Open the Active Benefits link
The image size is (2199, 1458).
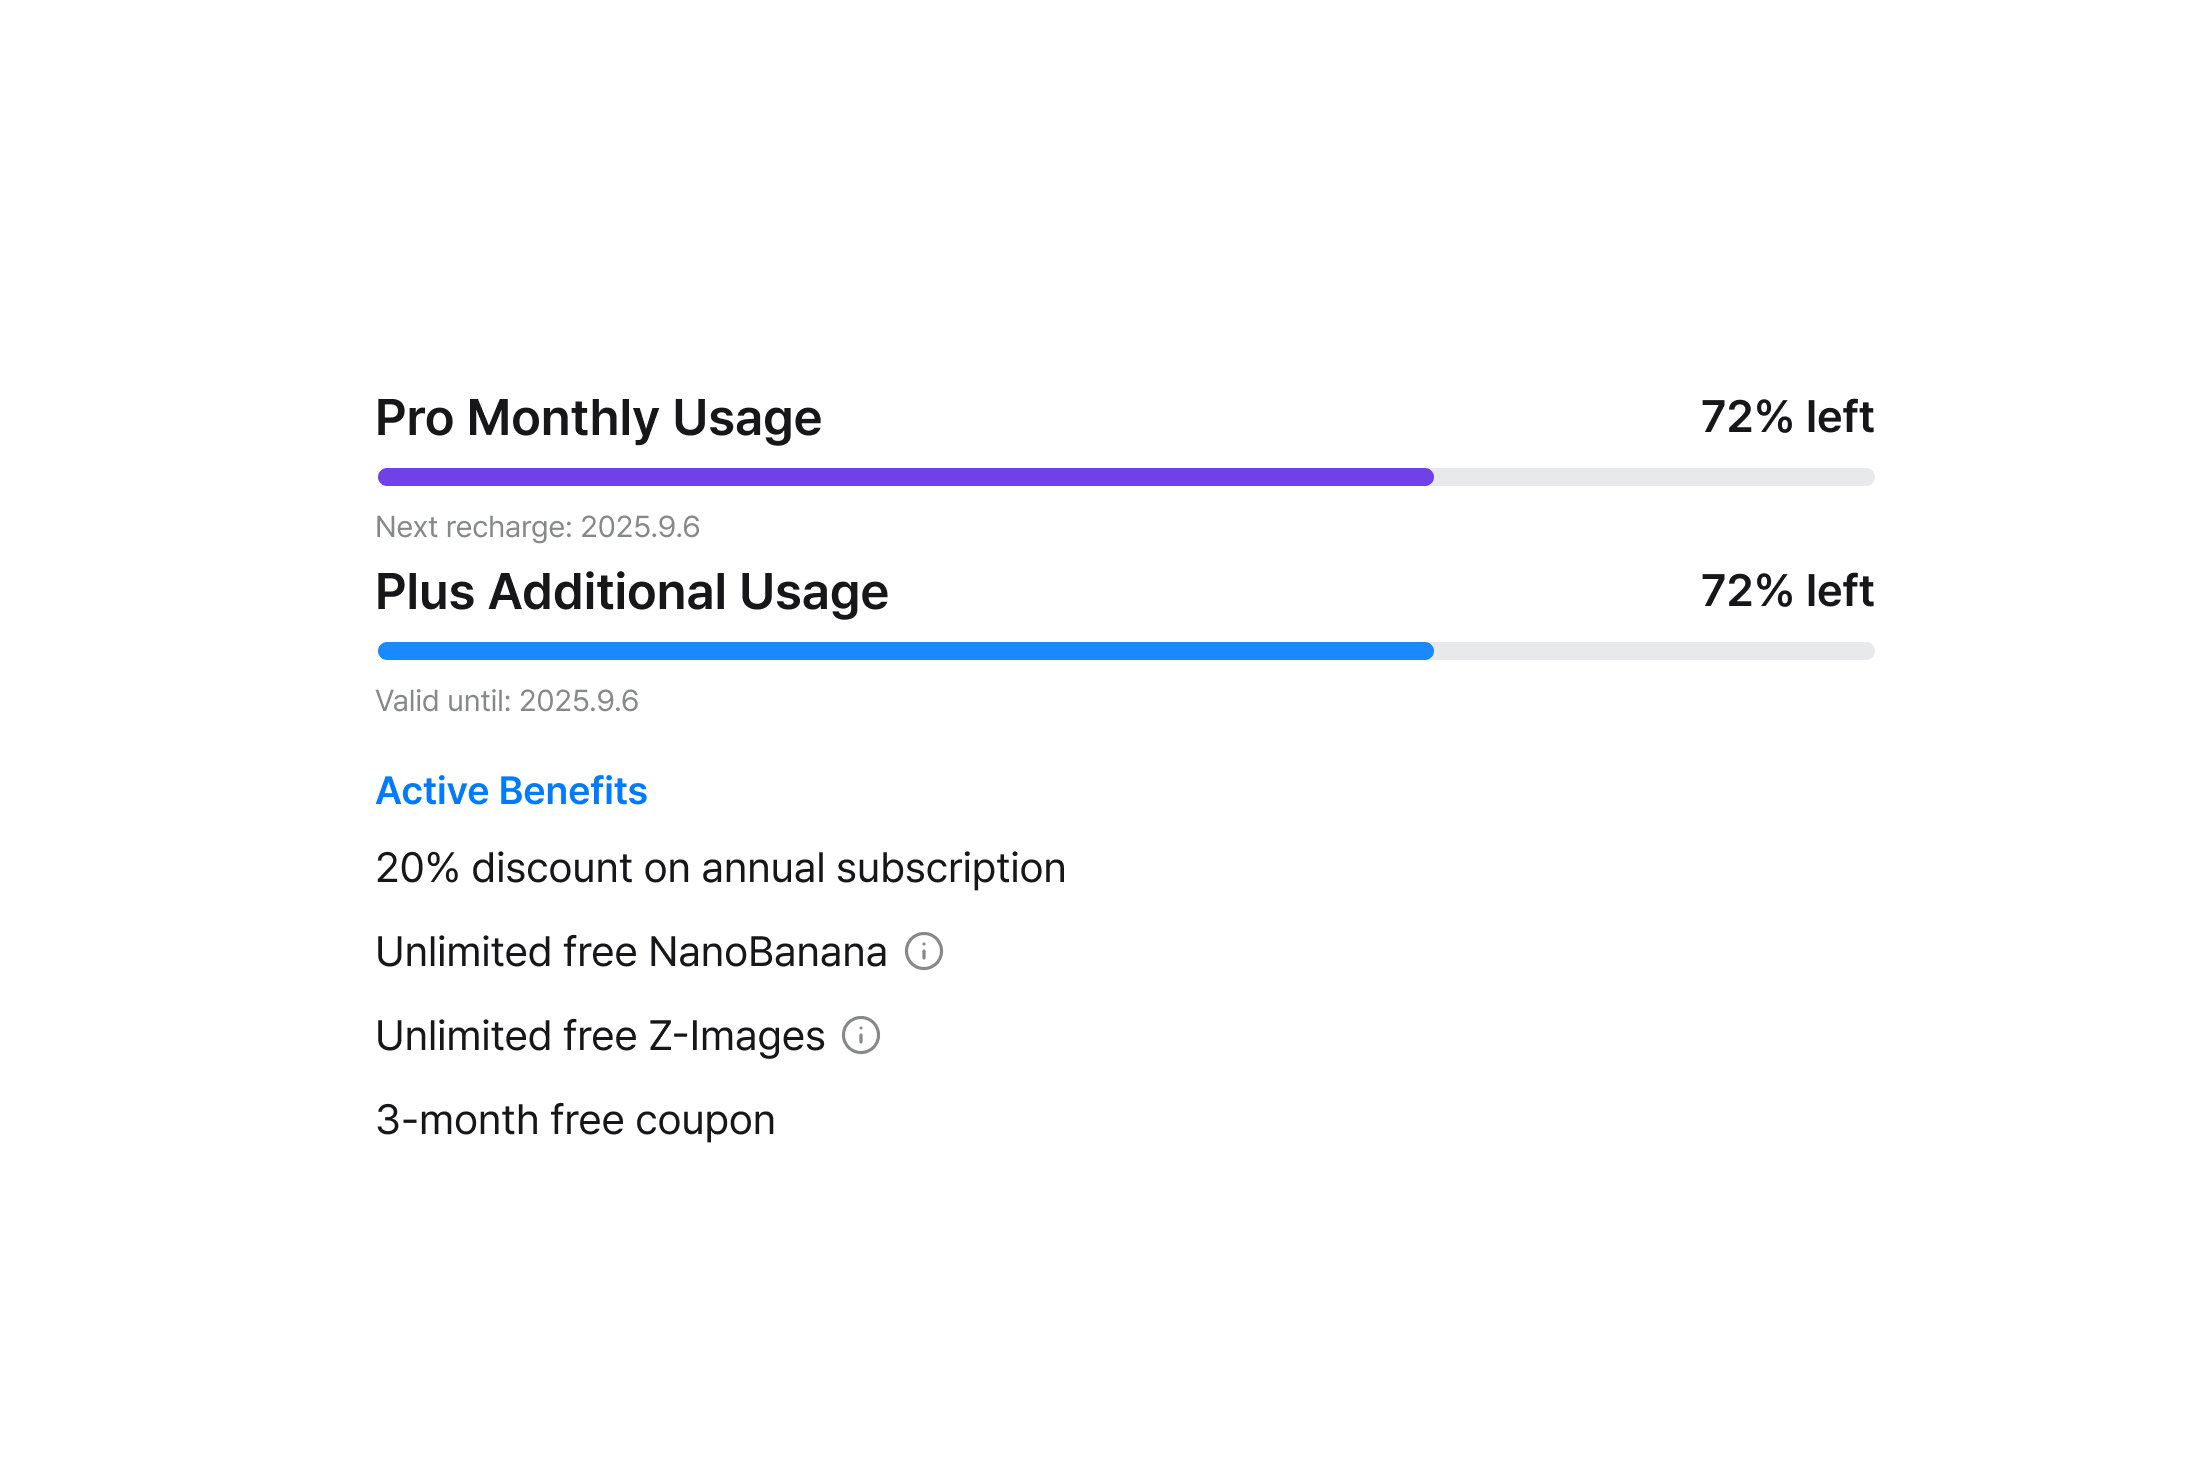[511, 791]
